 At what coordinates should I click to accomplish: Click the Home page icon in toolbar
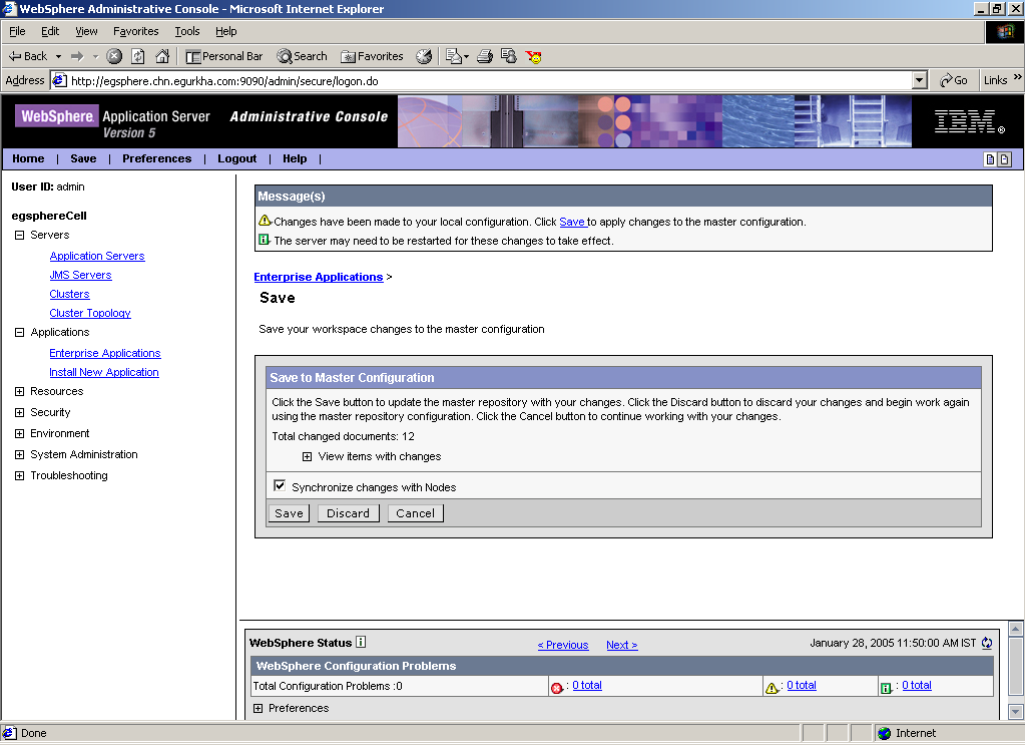(x=162, y=56)
